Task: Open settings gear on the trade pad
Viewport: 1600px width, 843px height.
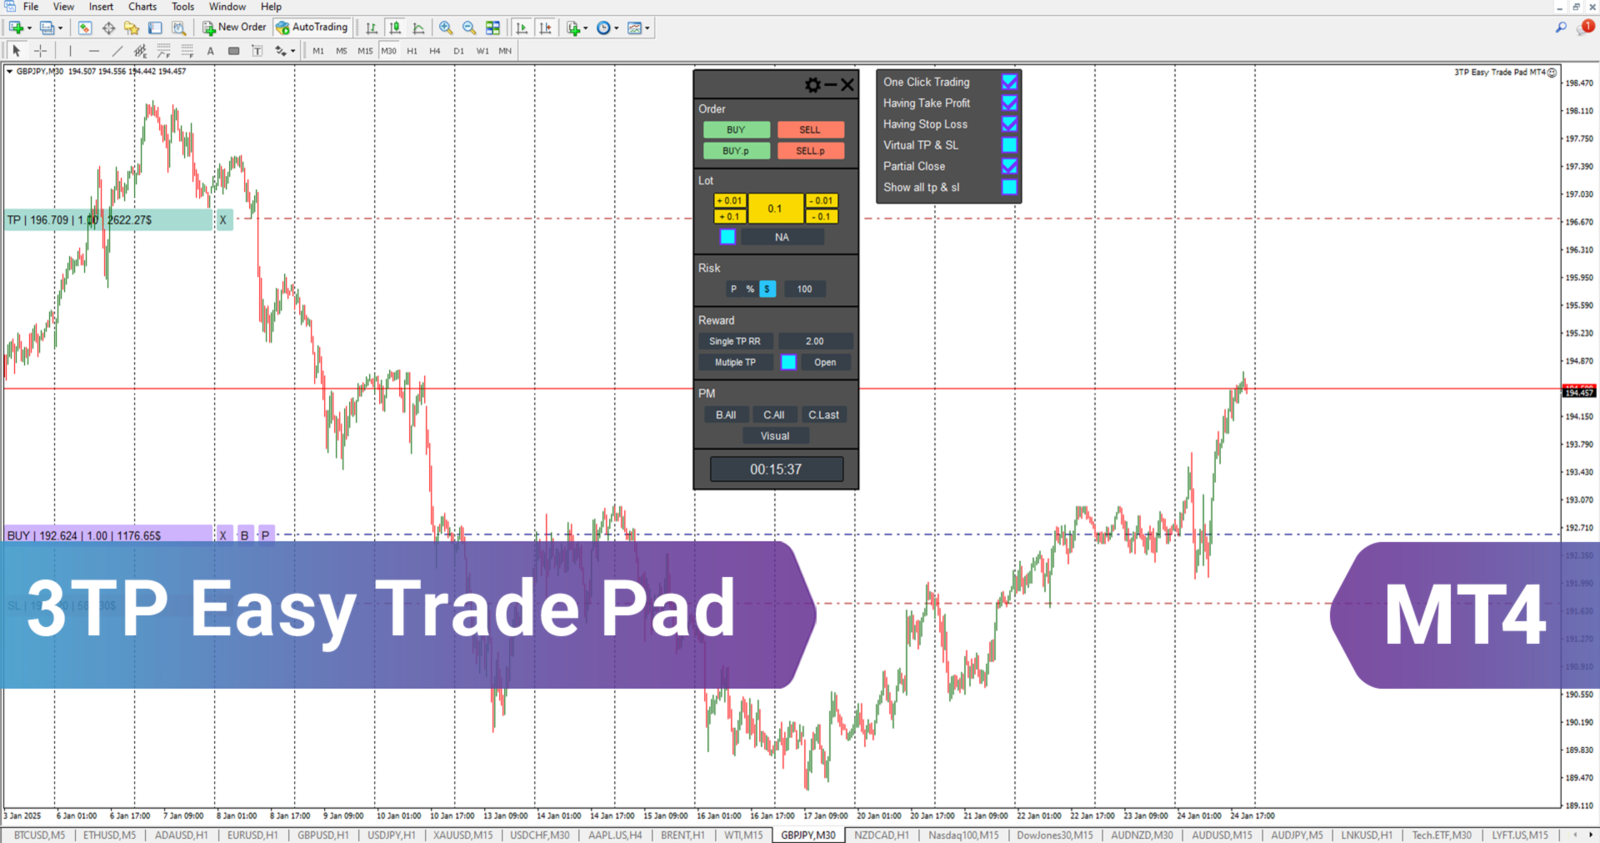Action: click(812, 85)
